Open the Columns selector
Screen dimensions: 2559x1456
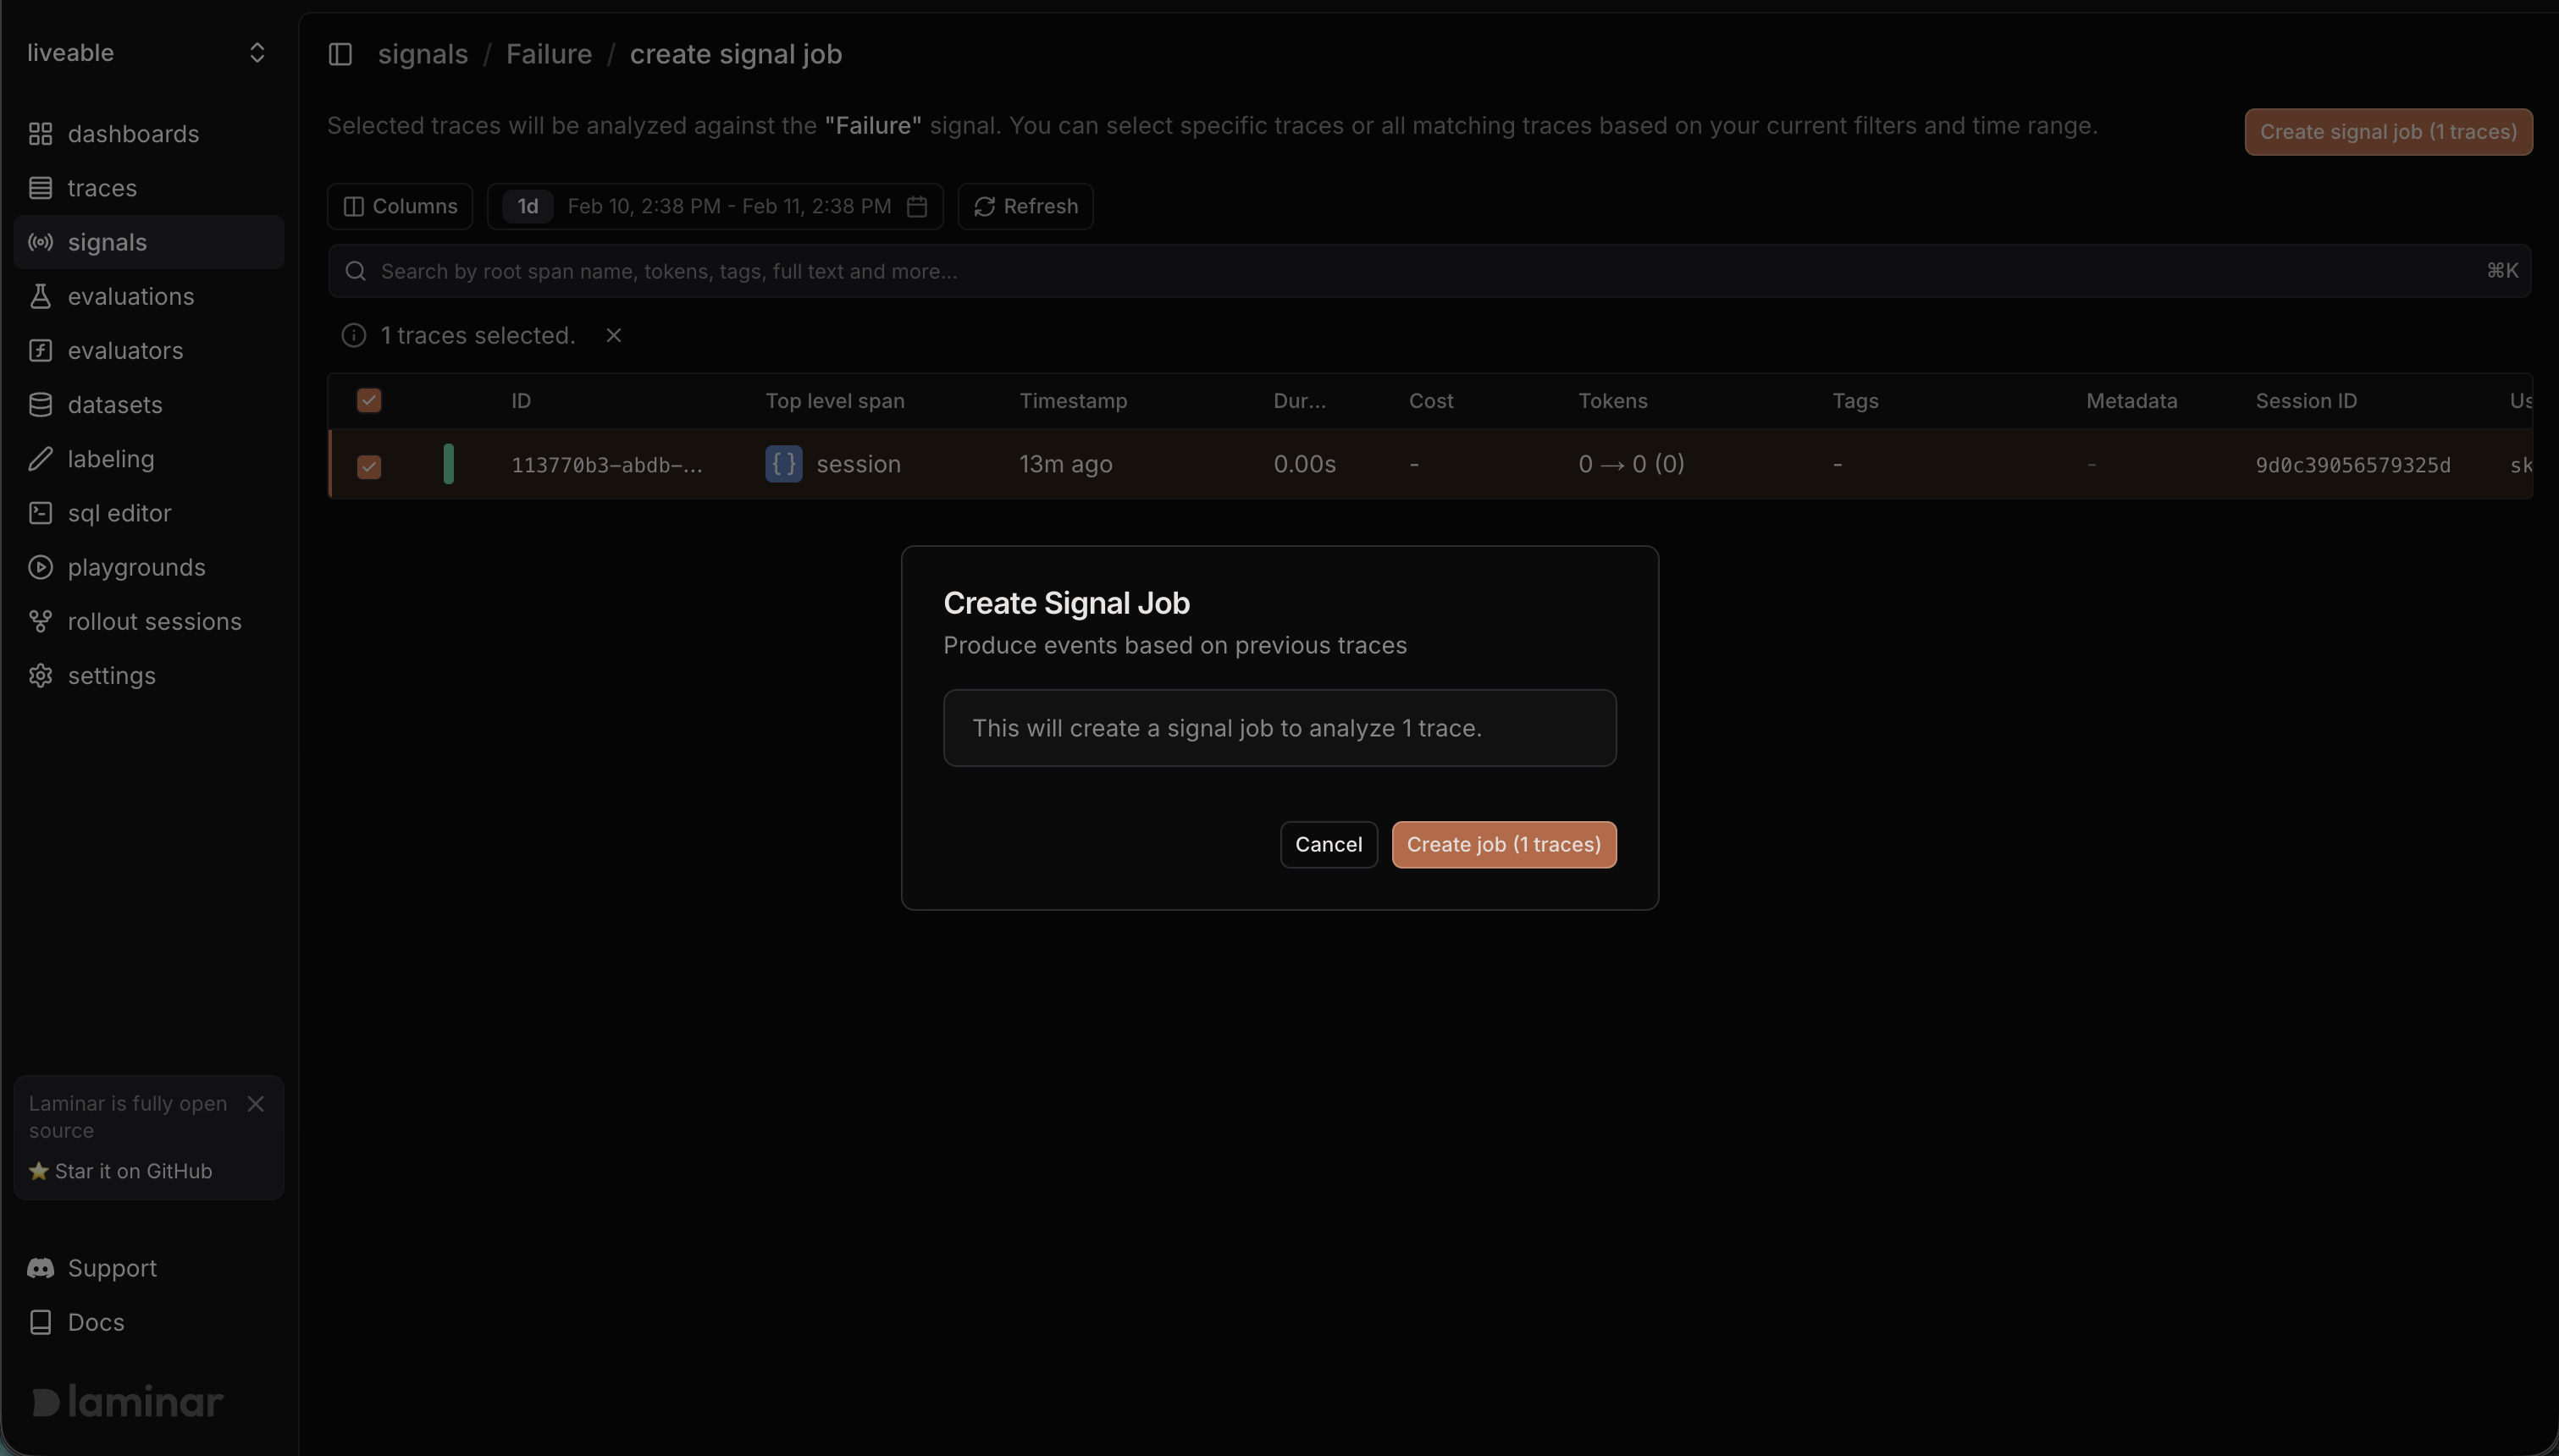tap(399, 206)
